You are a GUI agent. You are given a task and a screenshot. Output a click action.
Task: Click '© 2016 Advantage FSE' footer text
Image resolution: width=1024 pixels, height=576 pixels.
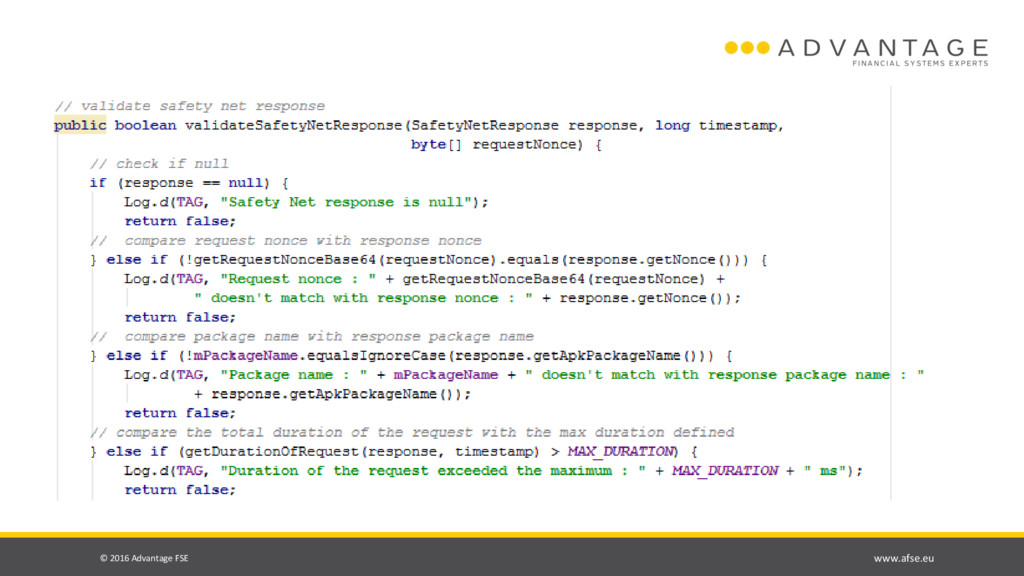(x=144, y=558)
